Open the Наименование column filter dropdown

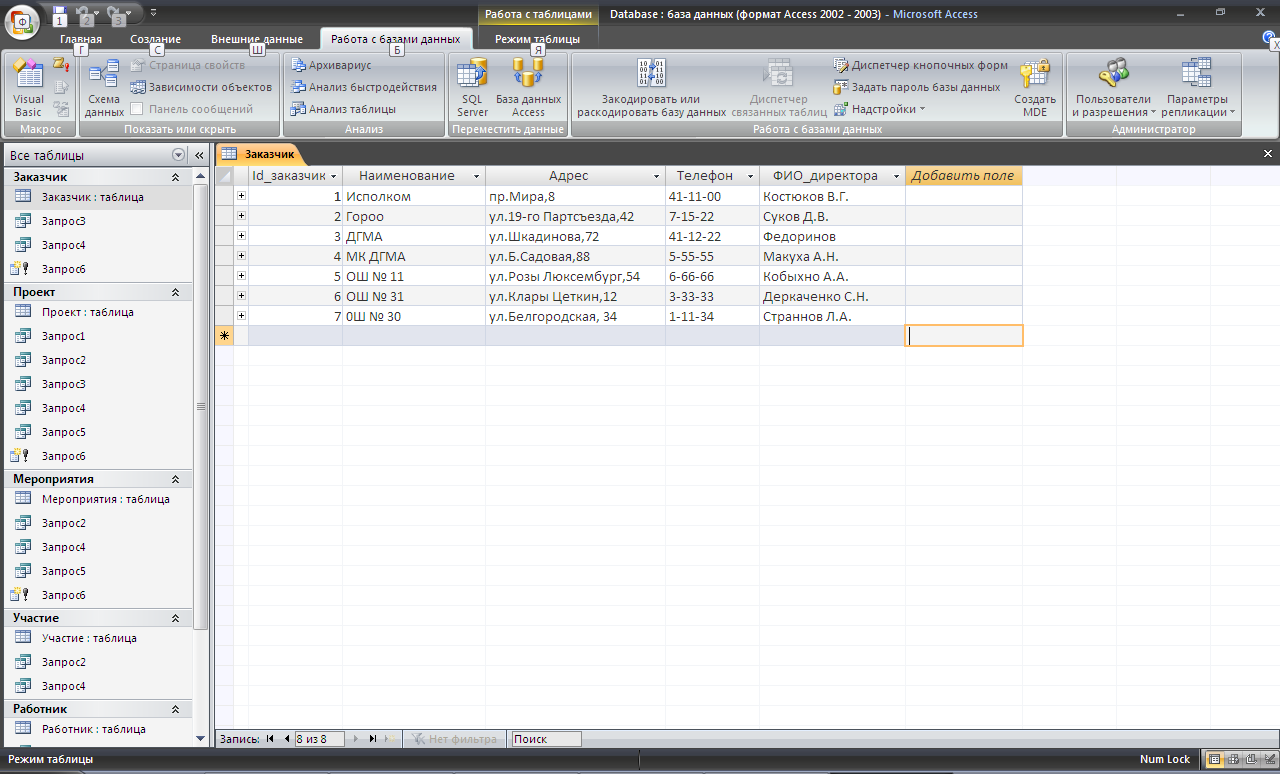point(477,176)
